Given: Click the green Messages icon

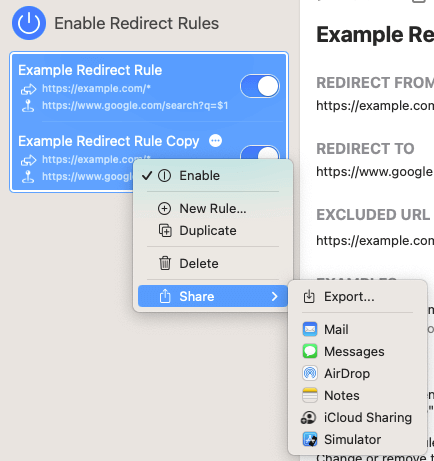Looking at the screenshot, I should (310, 351).
